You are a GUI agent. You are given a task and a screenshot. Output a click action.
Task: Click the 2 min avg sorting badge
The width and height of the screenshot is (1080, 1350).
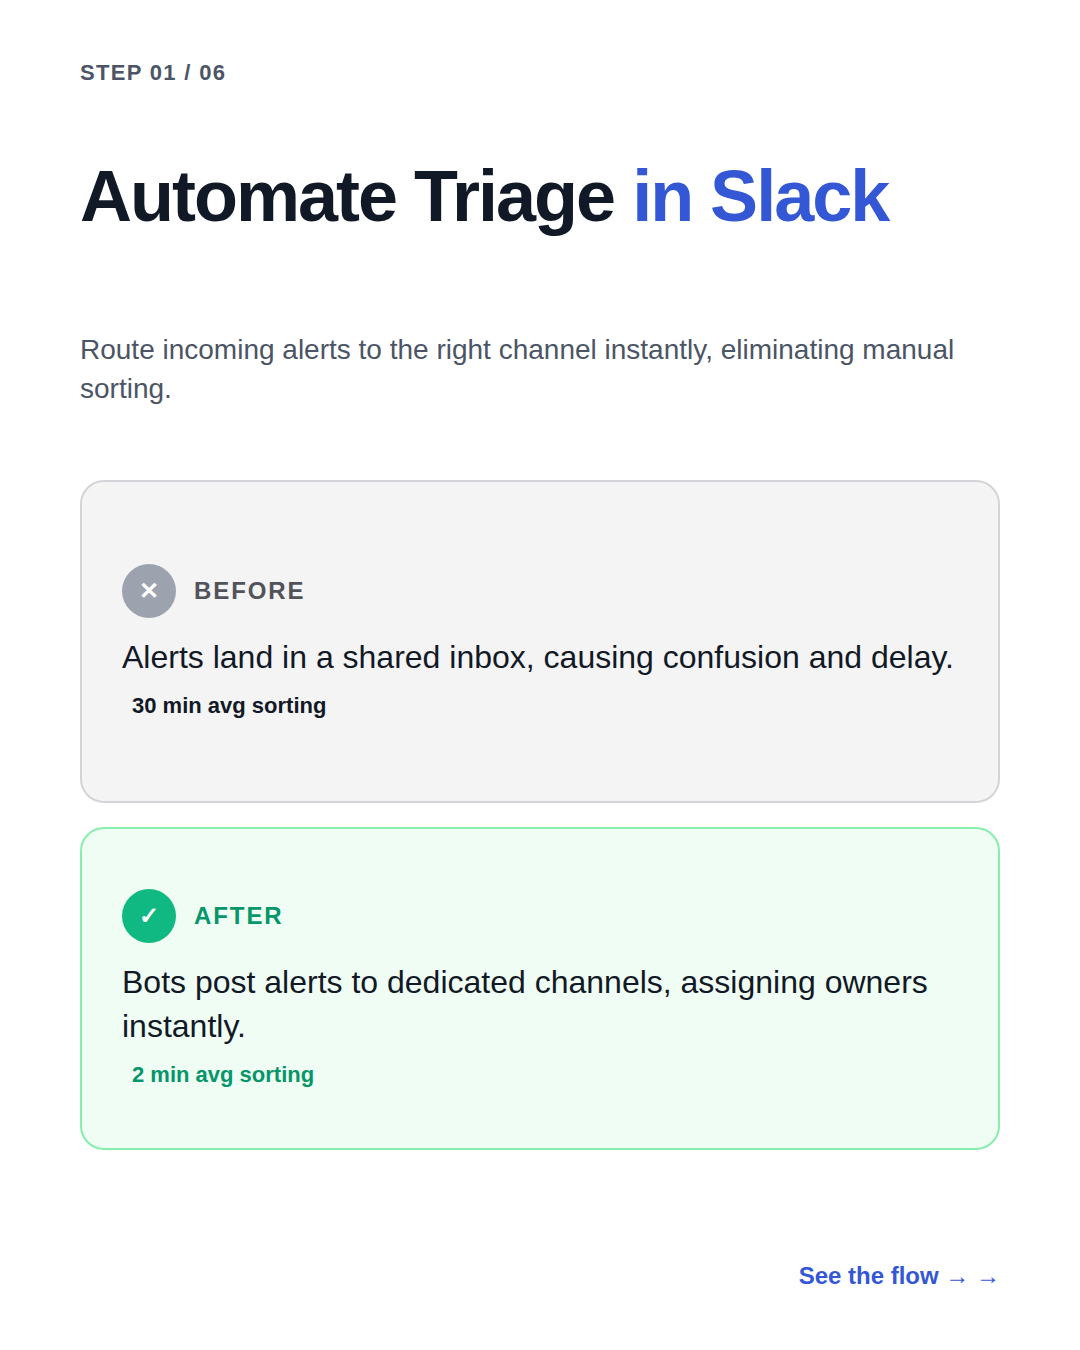click(223, 1075)
